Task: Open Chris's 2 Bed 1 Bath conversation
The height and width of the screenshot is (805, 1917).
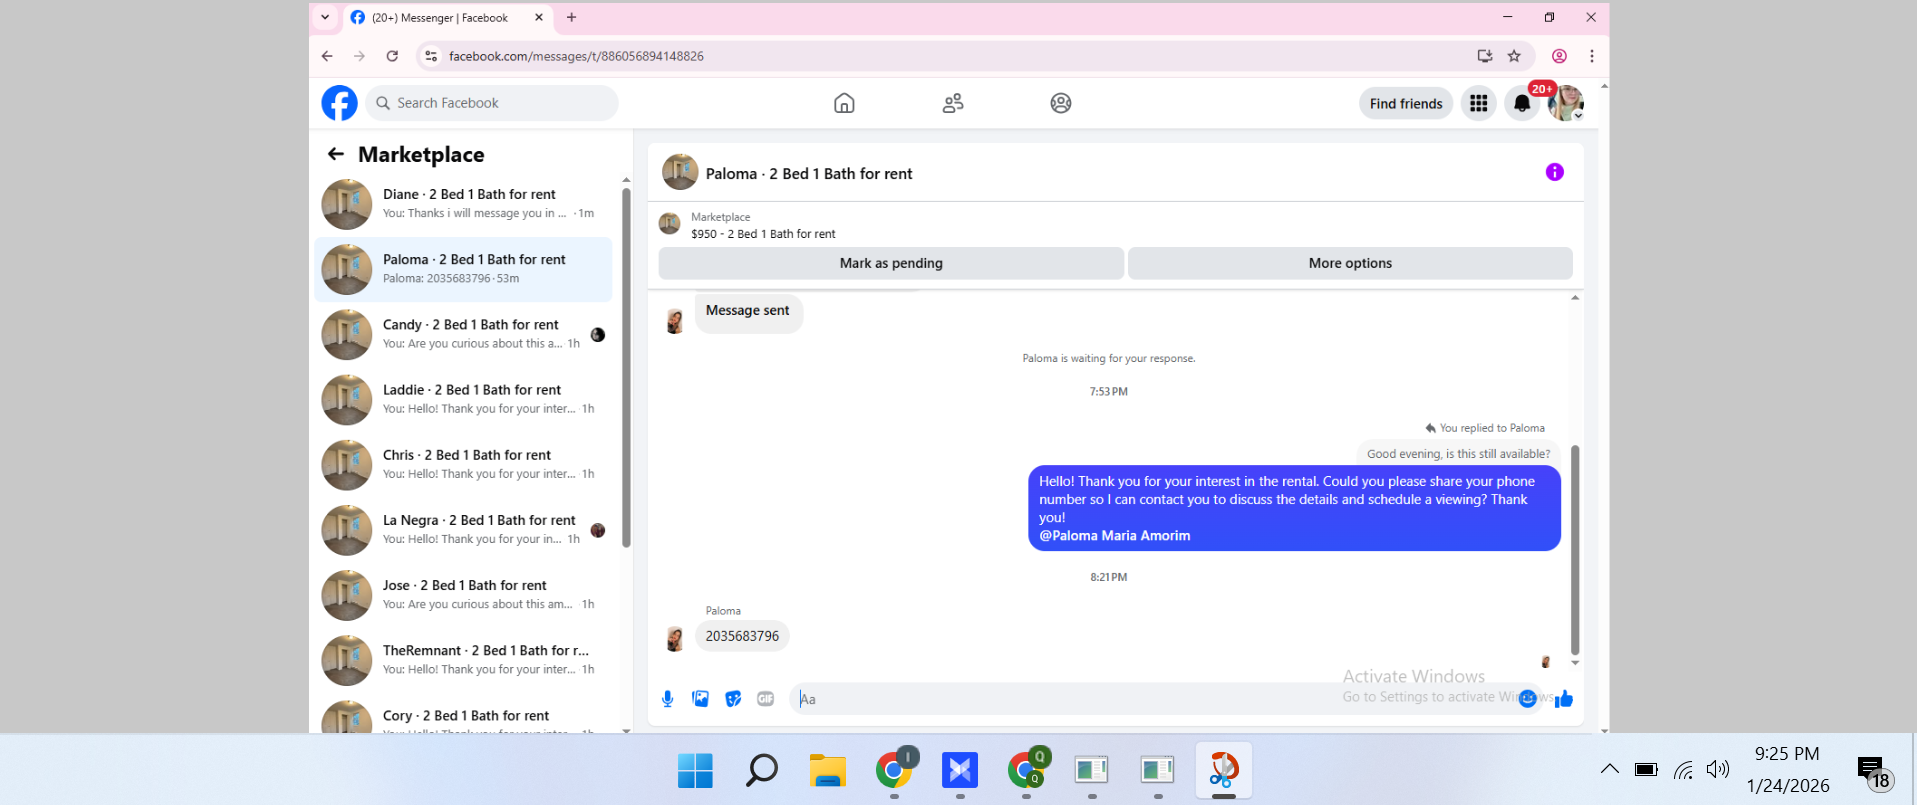Action: coord(464,464)
